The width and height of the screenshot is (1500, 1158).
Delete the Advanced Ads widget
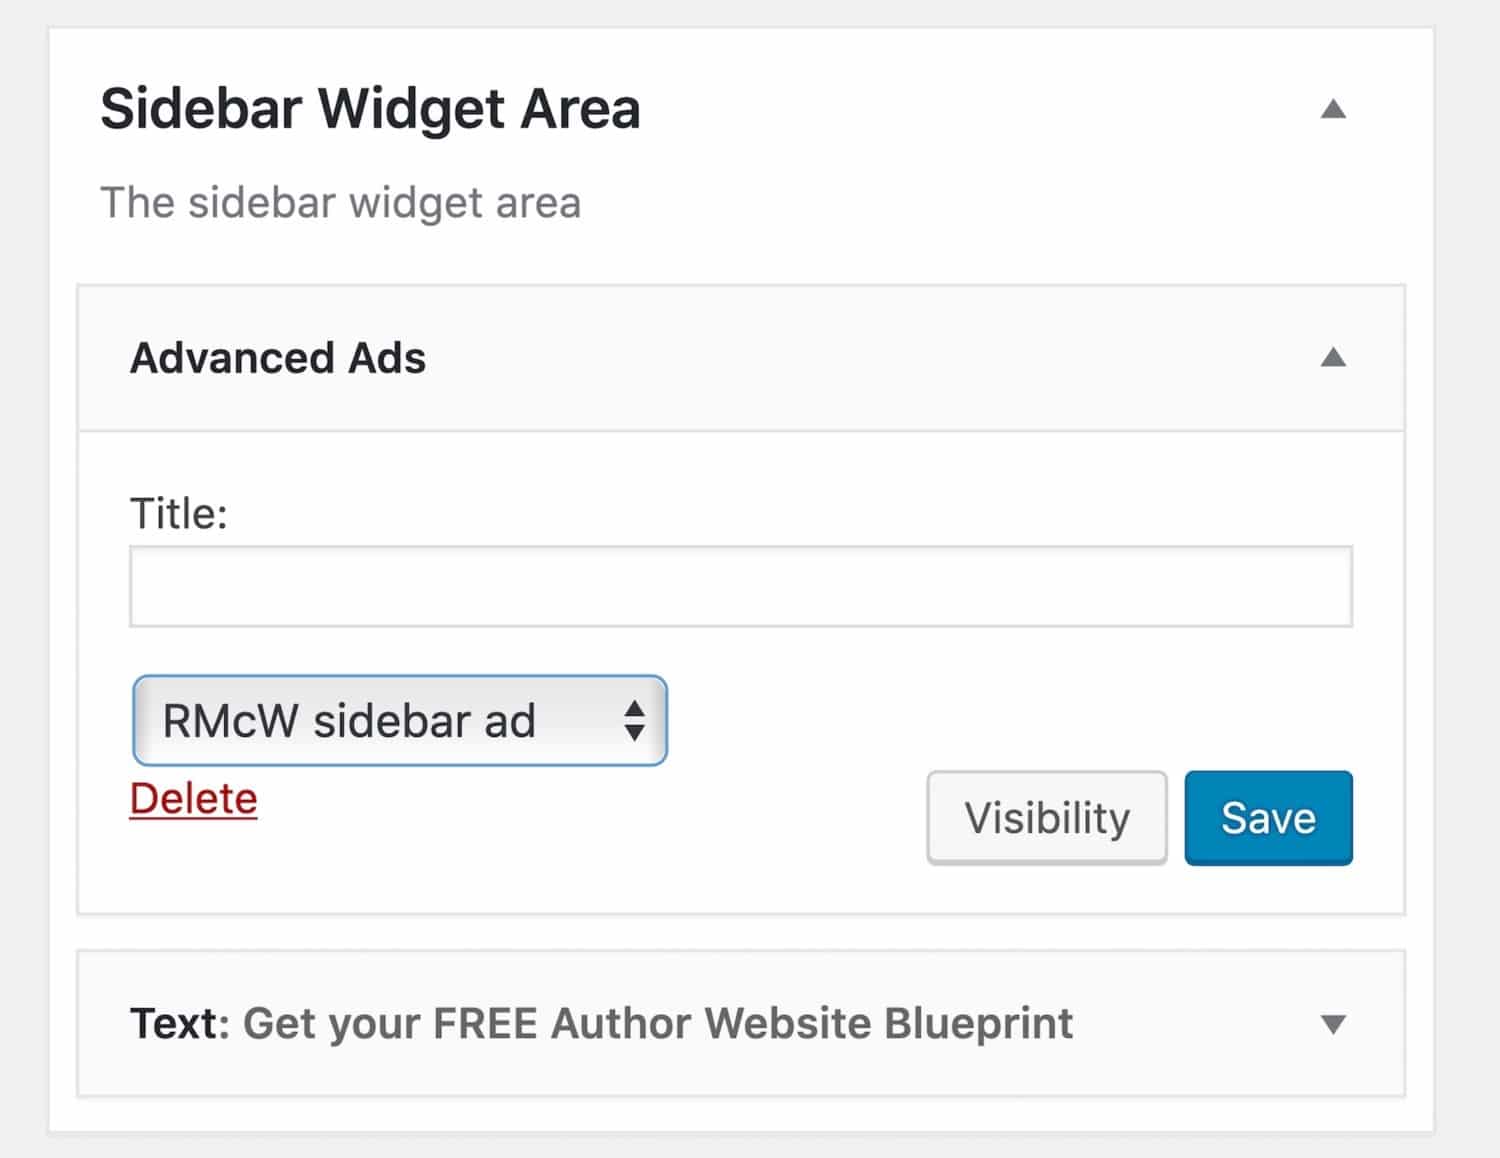(194, 798)
